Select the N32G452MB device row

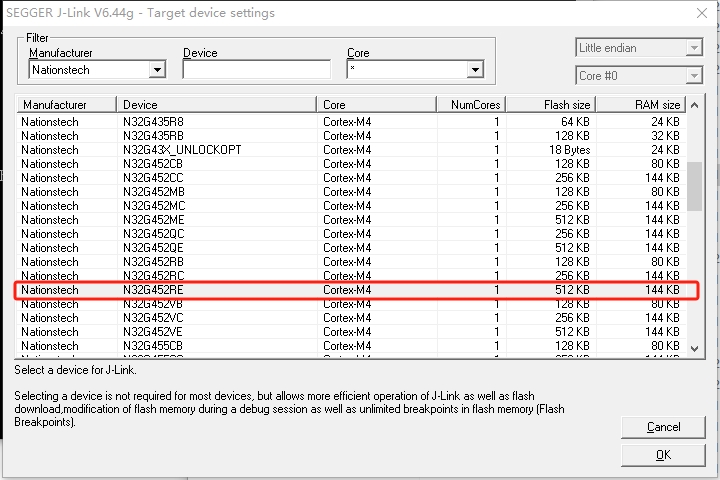pyautogui.click(x=352, y=192)
